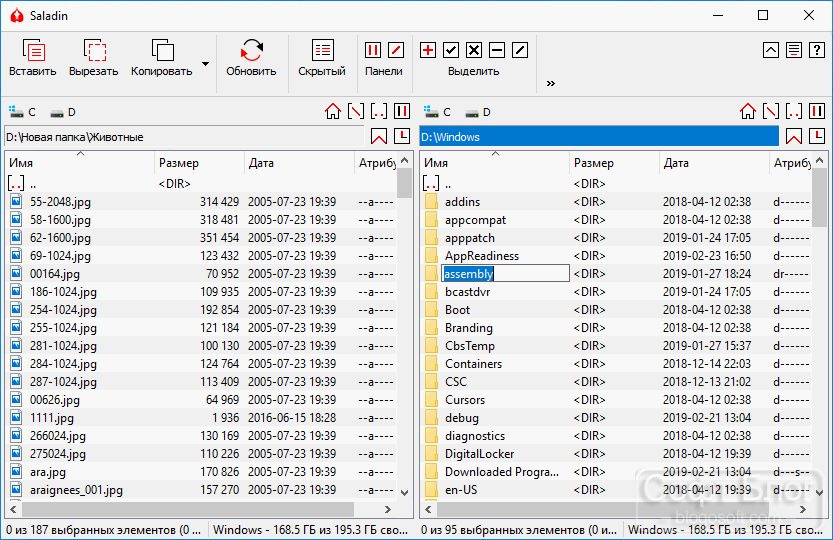Screen dimensions: 833x540
Task: Click the left panel horizontal scrollbar
Action: coord(201,509)
